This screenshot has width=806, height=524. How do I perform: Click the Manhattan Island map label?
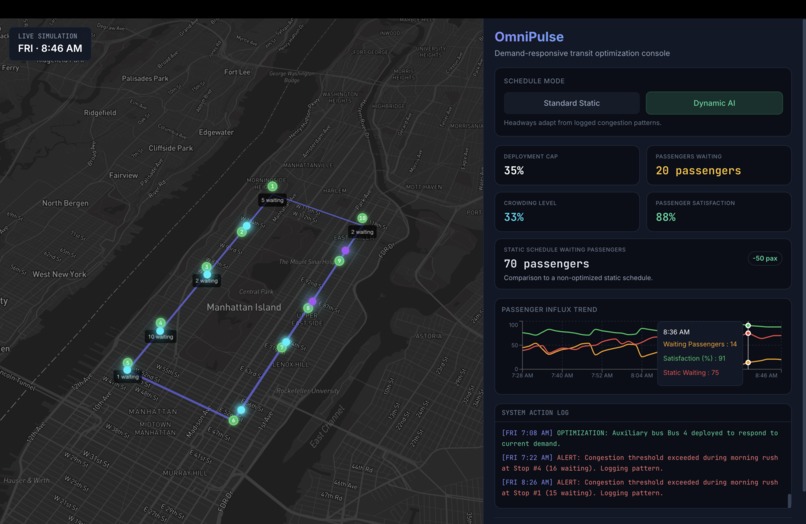point(244,307)
